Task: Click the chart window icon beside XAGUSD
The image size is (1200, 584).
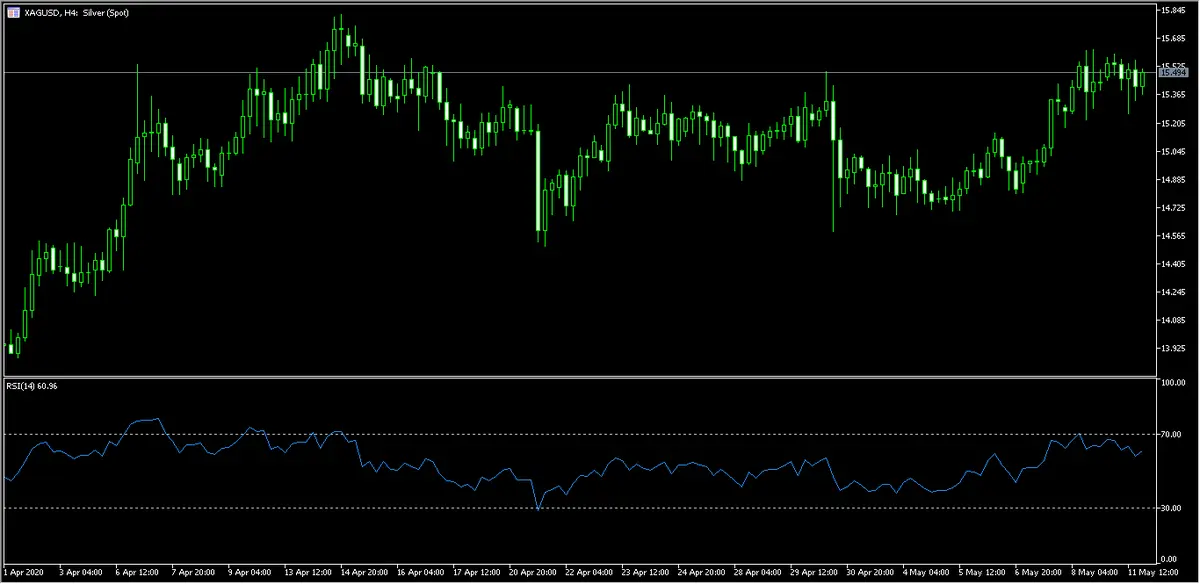Action: point(11,11)
